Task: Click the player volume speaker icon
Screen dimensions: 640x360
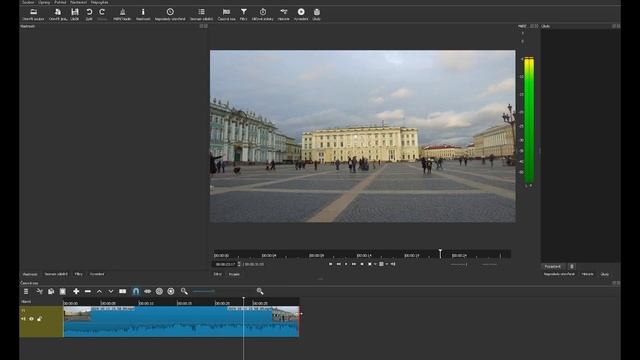Action: point(393,264)
